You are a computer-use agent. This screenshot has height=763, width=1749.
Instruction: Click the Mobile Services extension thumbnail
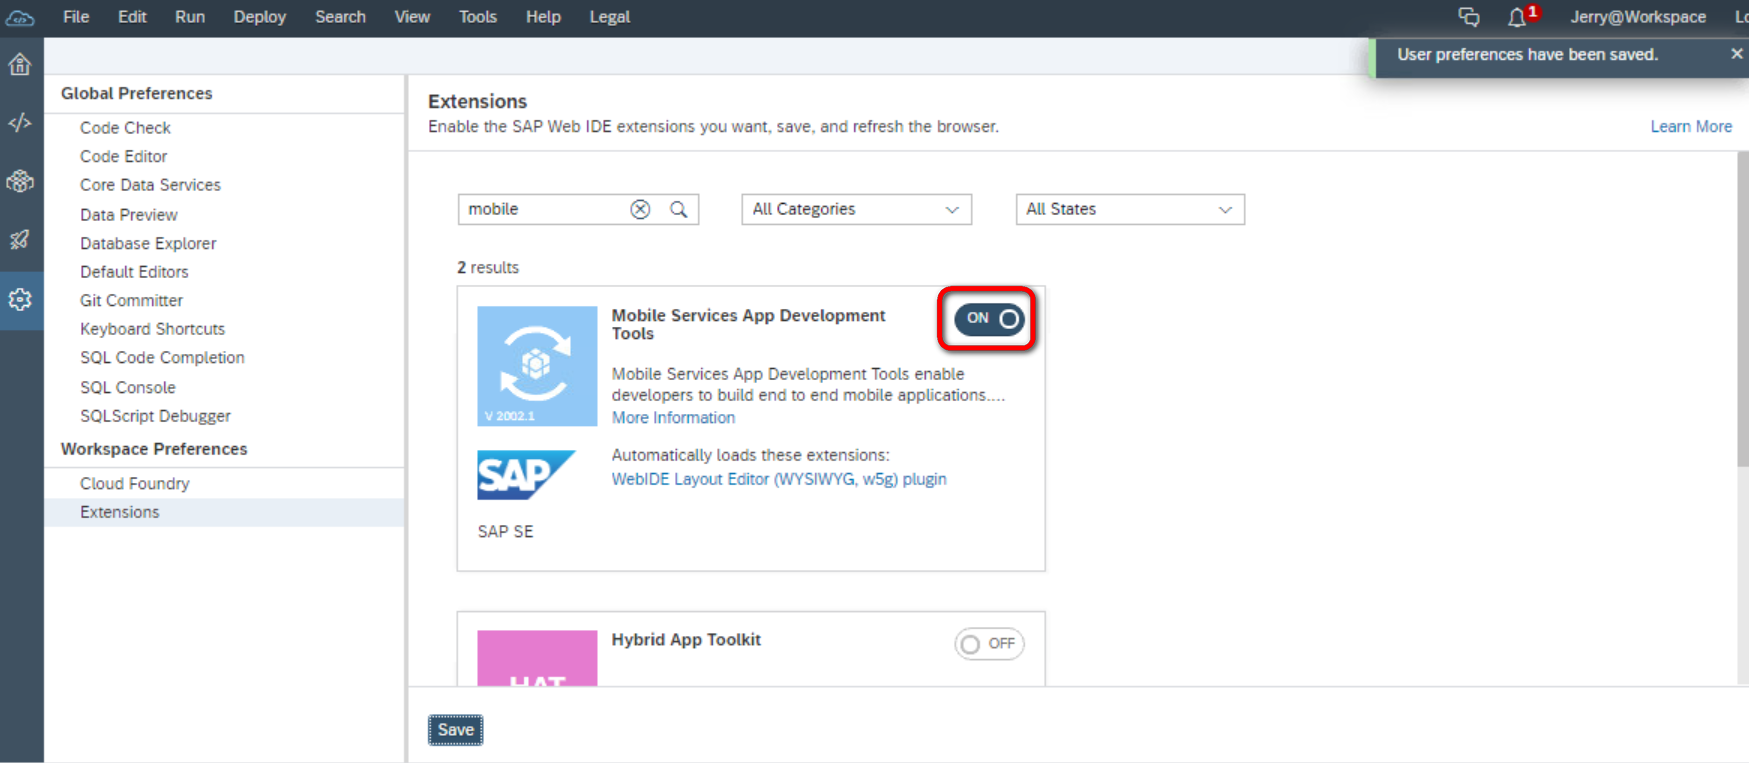pos(537,366)
